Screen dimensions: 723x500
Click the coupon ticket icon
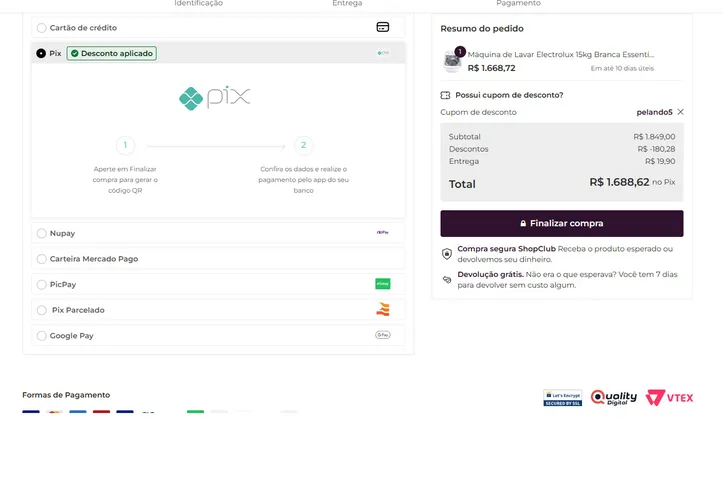pos(445,95)
